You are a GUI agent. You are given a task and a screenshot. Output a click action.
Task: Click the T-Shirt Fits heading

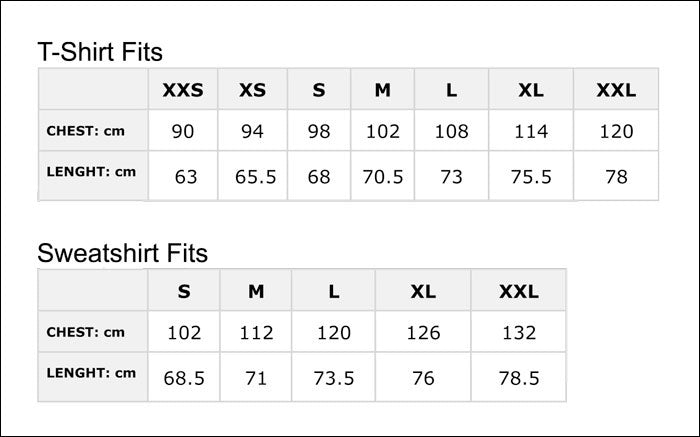100,52
